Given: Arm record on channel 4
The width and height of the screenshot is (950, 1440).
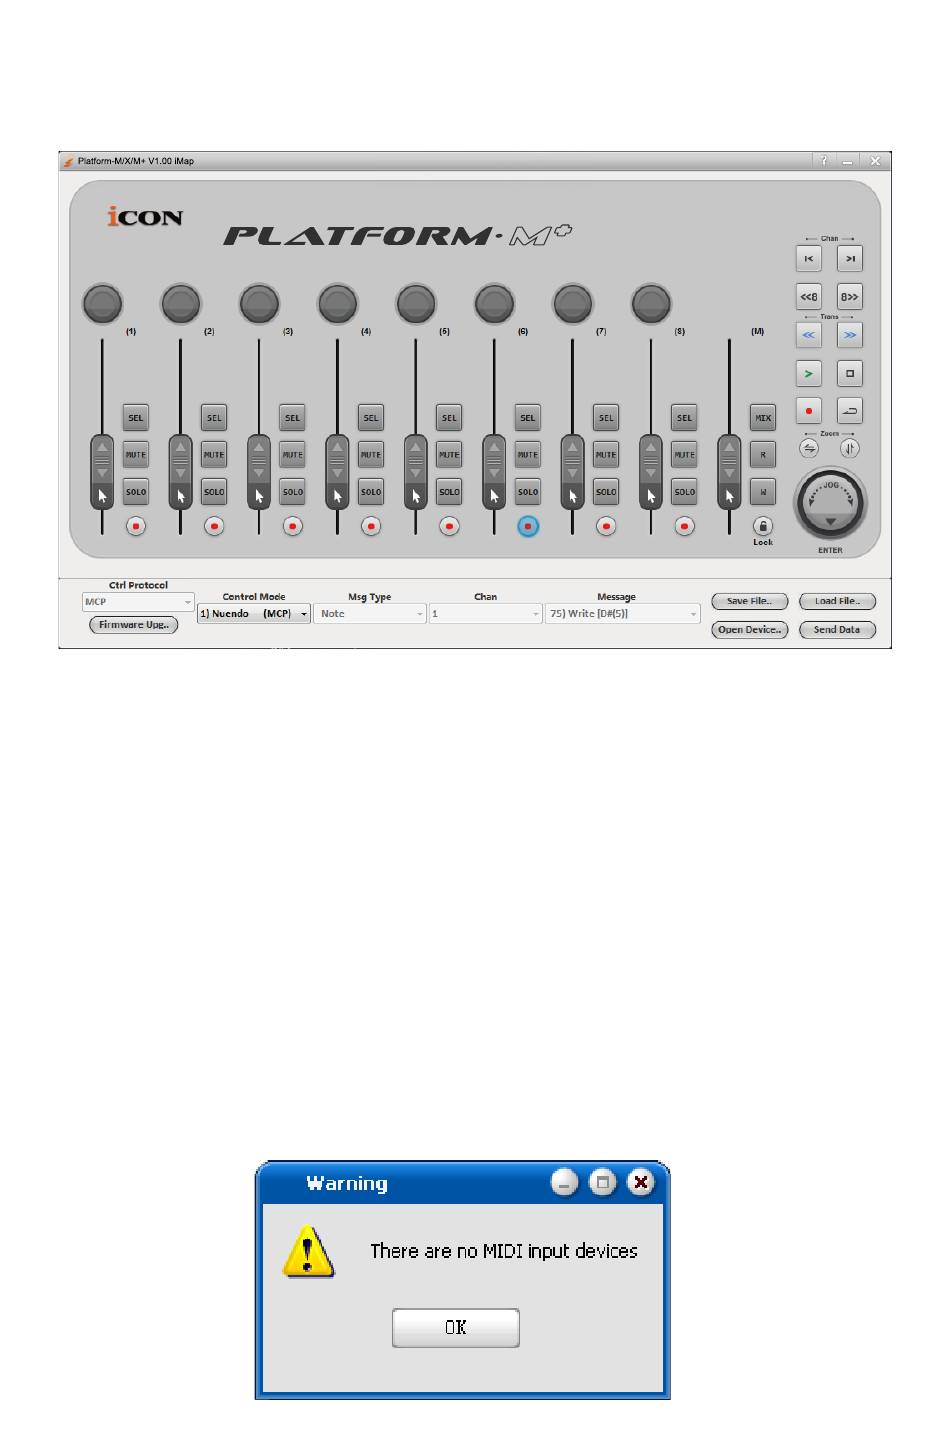Looking at the screenshot, I should click(371, 526).
